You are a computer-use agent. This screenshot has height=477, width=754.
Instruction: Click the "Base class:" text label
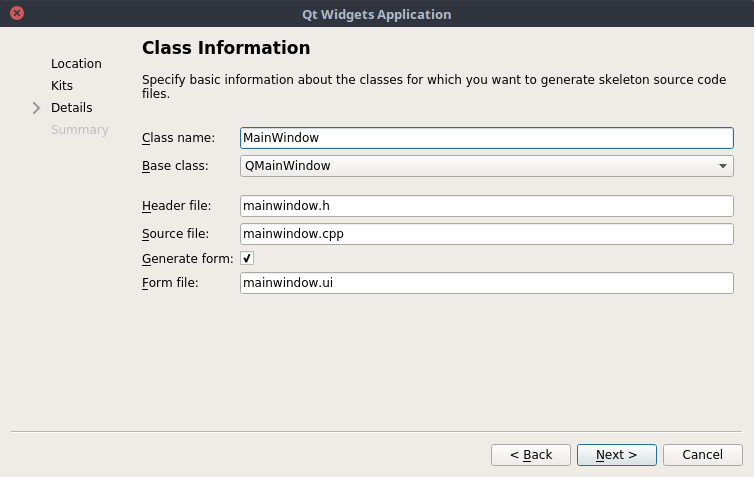175,166
